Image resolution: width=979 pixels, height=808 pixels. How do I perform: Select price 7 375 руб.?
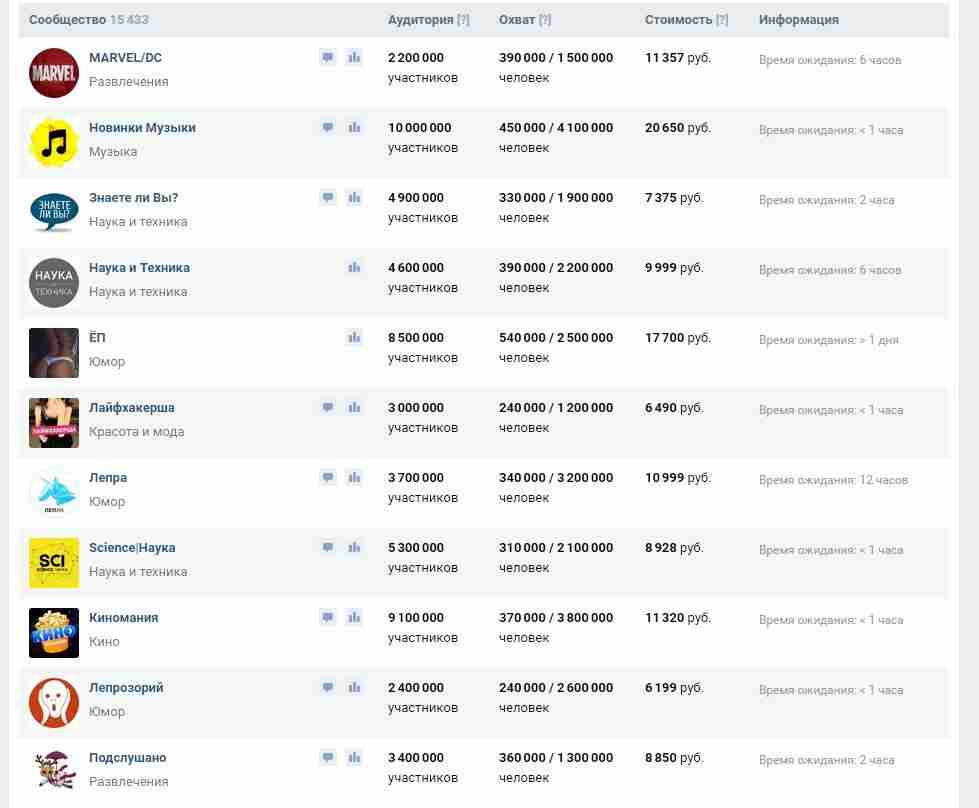tap(674, 197)
